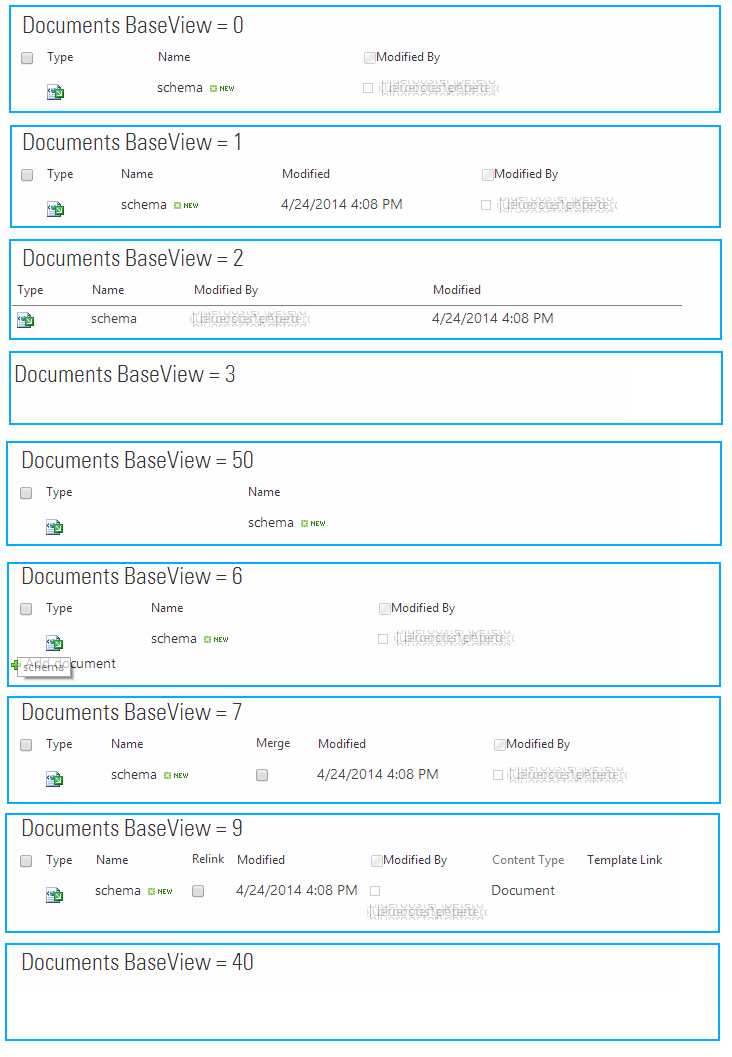Sort by Type column in BaseView = 0

(60, 57)
